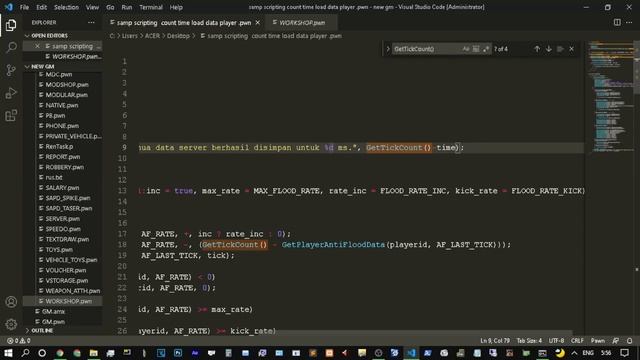The image size is (640, 360).
Task: Click Ln 9, Col 79 status entry
Action: click(x=495, y=341)
